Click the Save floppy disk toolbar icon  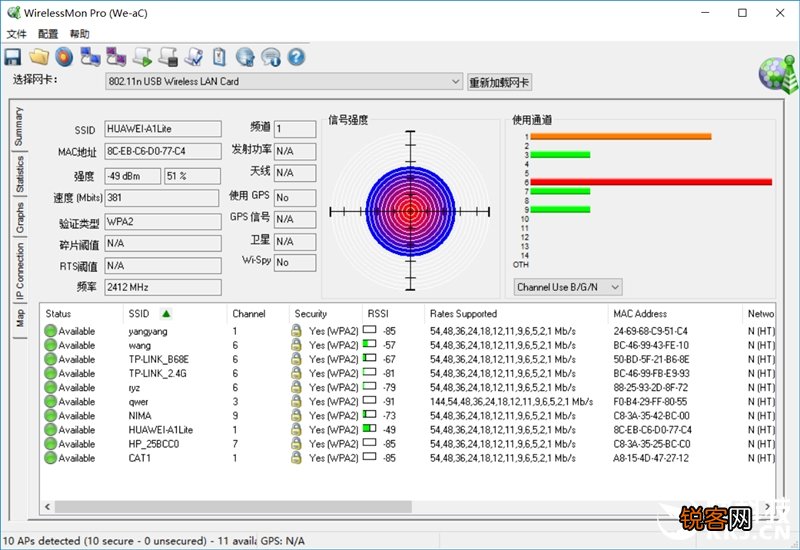pos(13,57)
